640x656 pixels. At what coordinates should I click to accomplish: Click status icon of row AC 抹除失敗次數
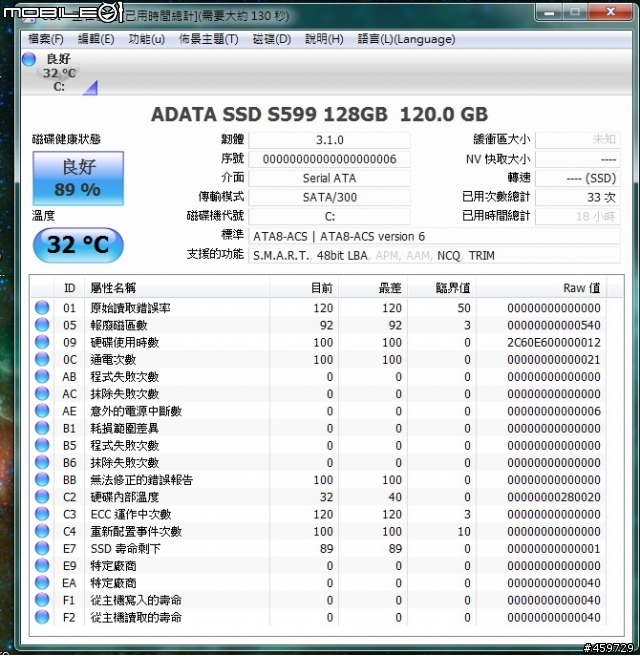[x=42, y=393]
